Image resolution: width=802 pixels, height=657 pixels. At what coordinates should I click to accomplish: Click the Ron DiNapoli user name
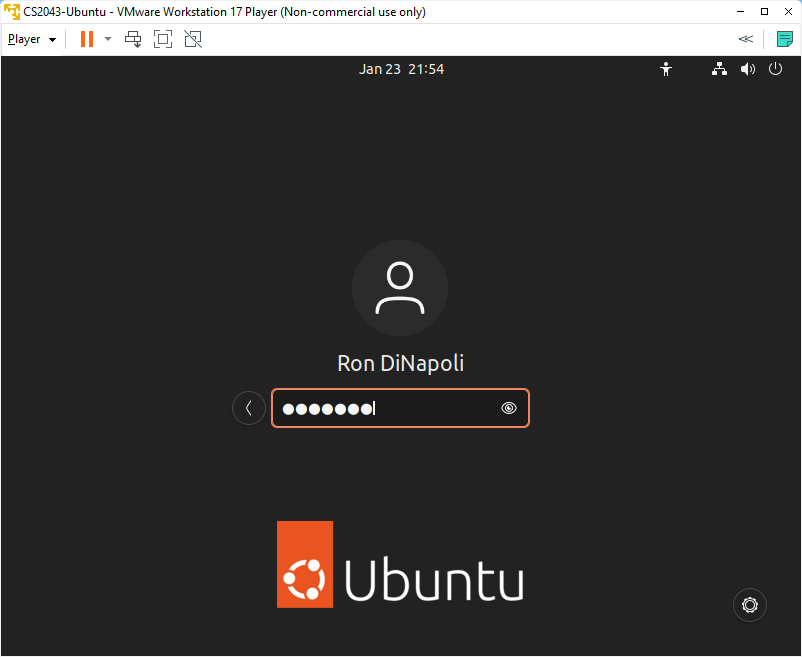click(400, 363)
